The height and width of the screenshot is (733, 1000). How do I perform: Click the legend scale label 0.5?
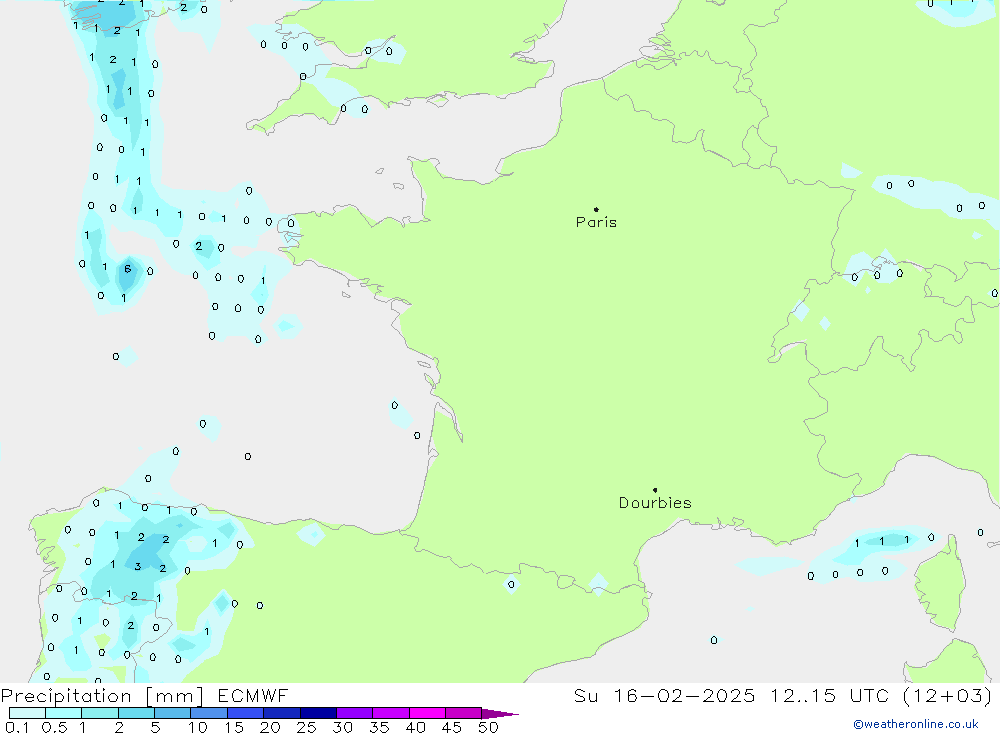click(x=54, y=727)
